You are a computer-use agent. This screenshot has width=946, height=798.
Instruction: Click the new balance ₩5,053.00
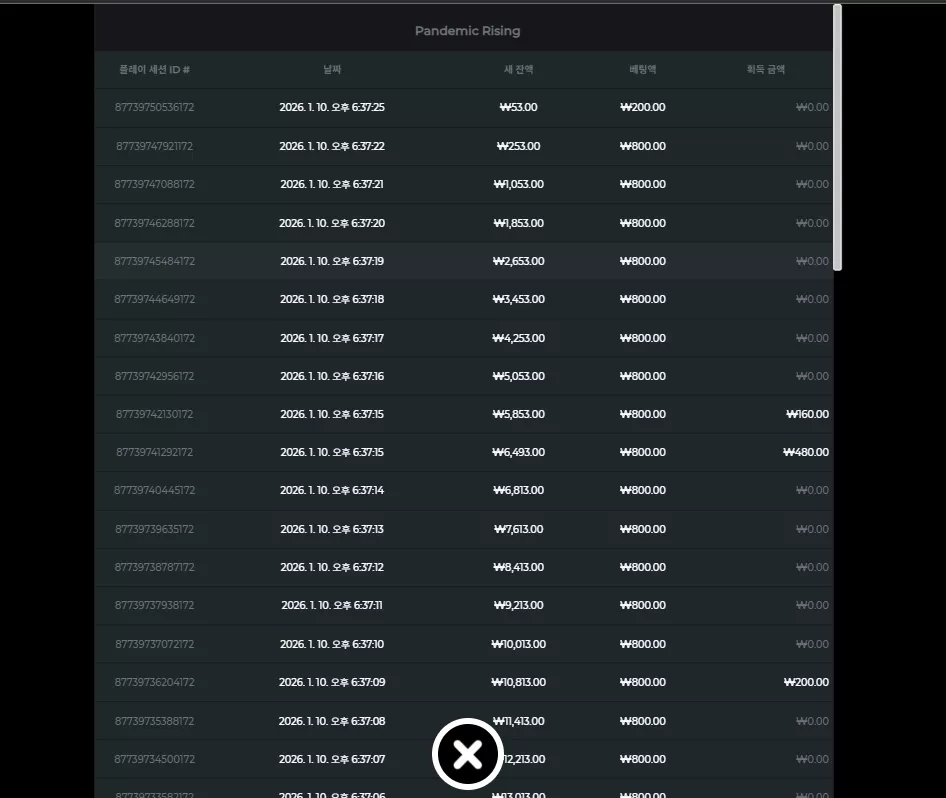tap(518, 376)
